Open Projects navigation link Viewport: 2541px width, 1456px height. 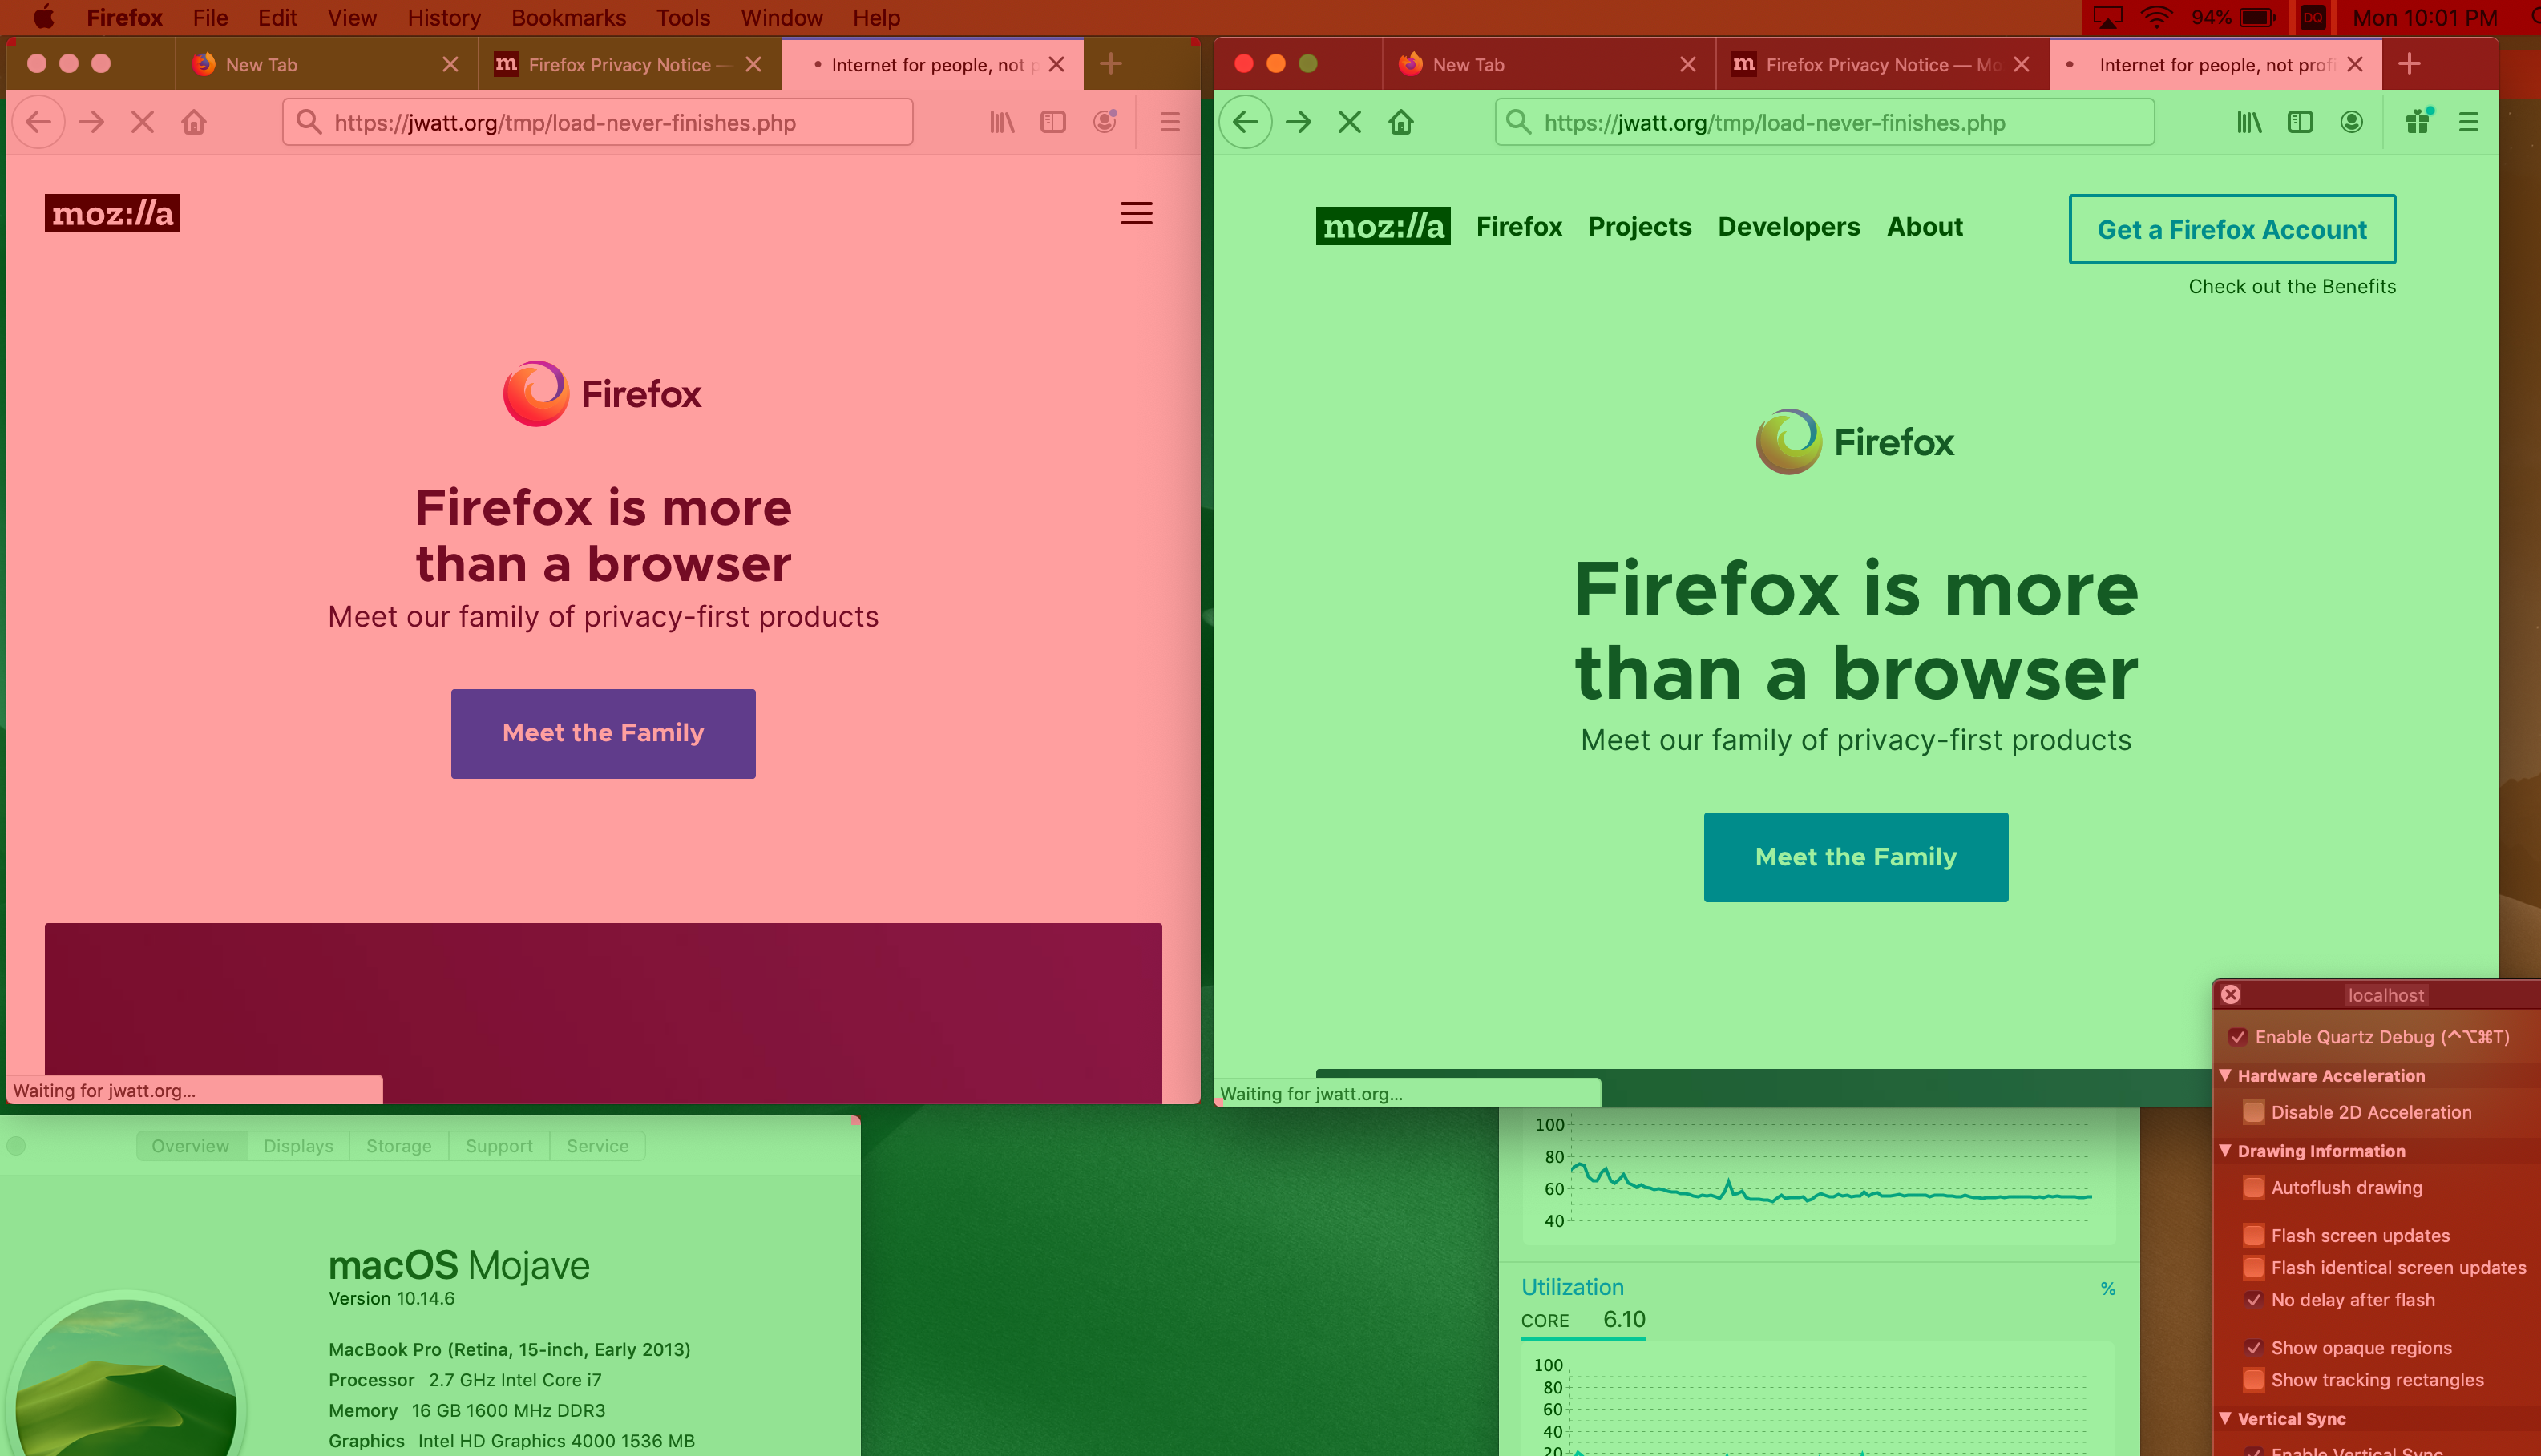pyautogui.click(x=1640, y=227)
